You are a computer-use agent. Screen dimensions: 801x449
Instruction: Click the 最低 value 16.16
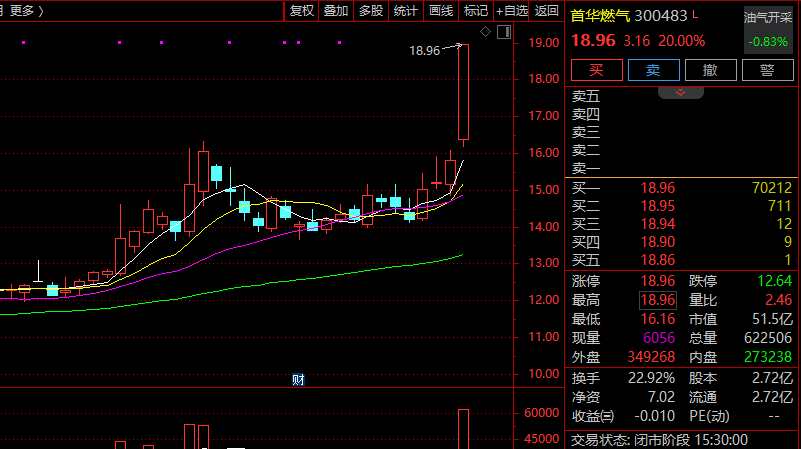[x=658, y=319]
